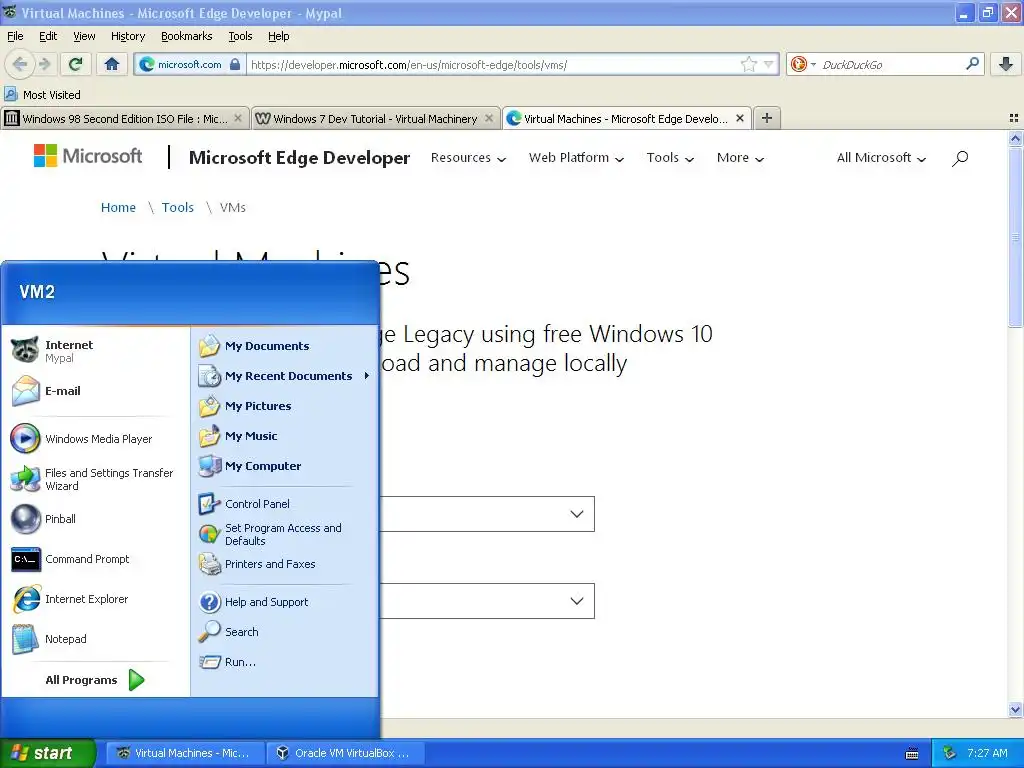The height and width of the screenshot is (768, 1024).
Task: Click the Start button
Action: click(48, 753)
